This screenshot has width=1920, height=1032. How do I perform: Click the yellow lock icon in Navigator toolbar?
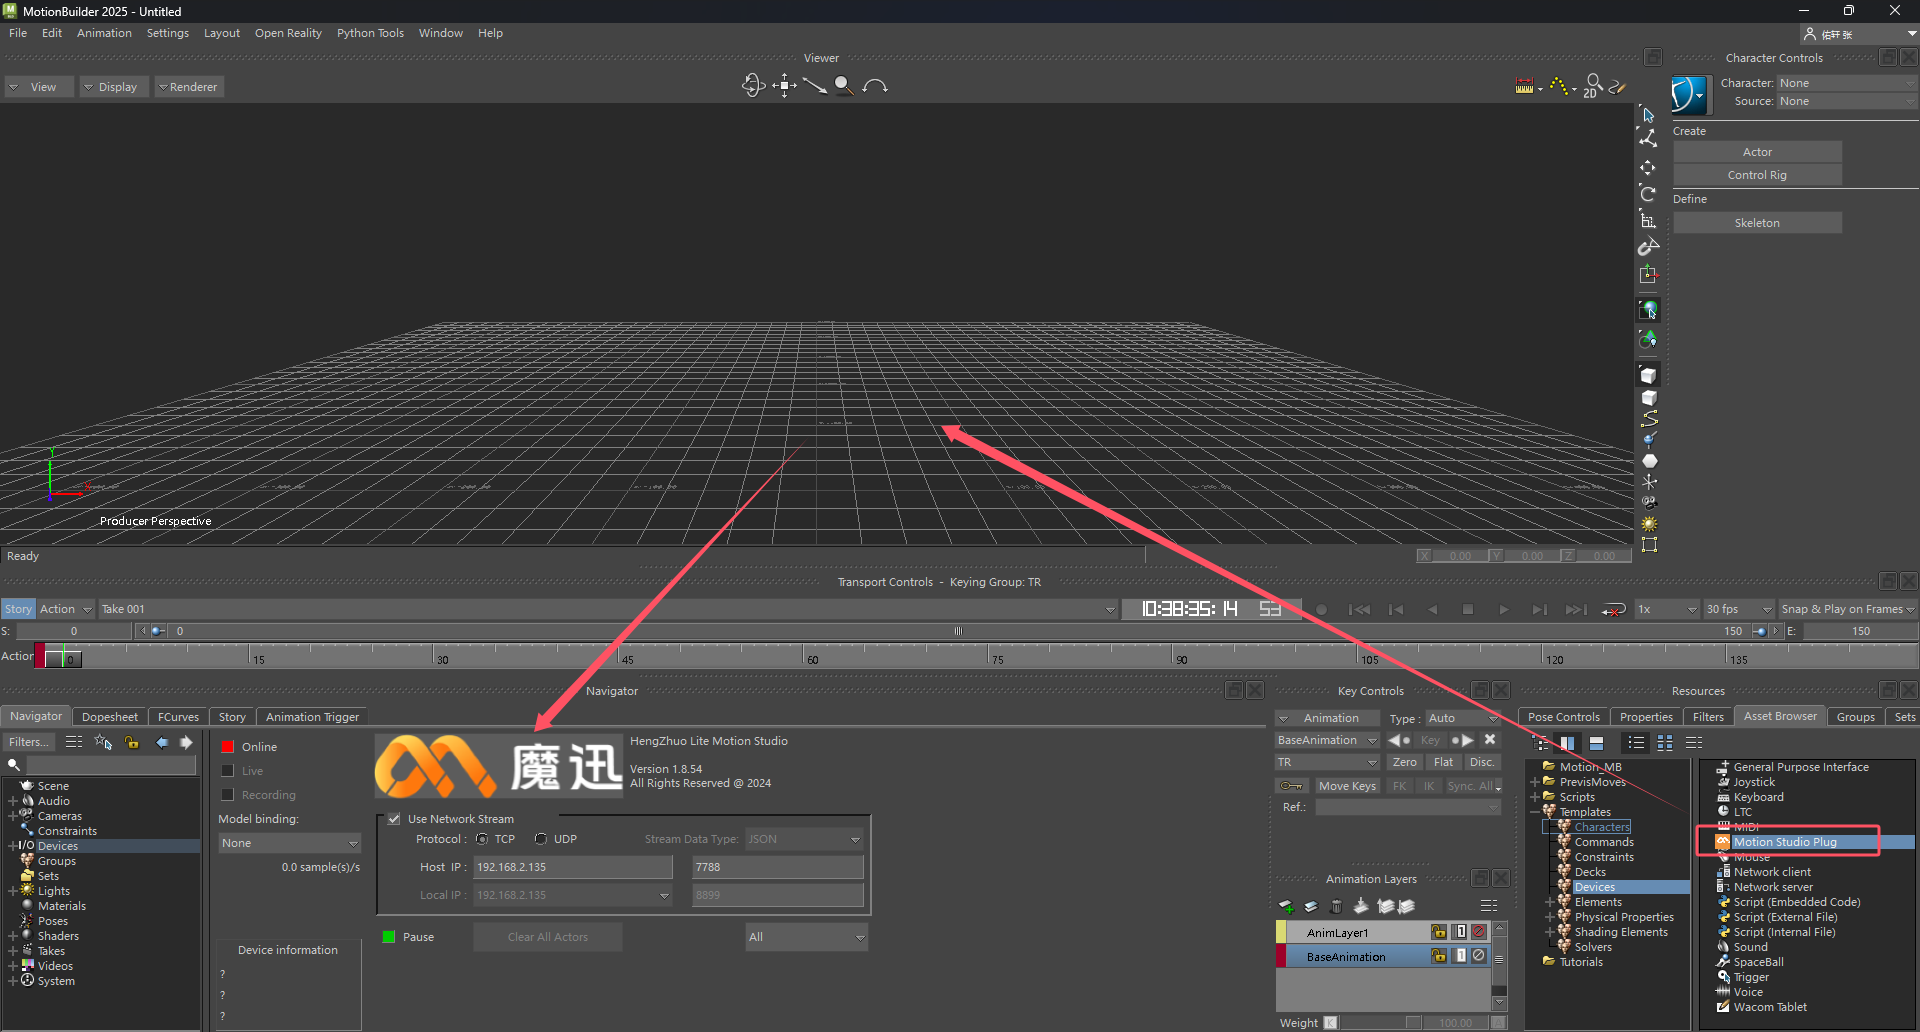pyautogui.click(x=132, y=742)
